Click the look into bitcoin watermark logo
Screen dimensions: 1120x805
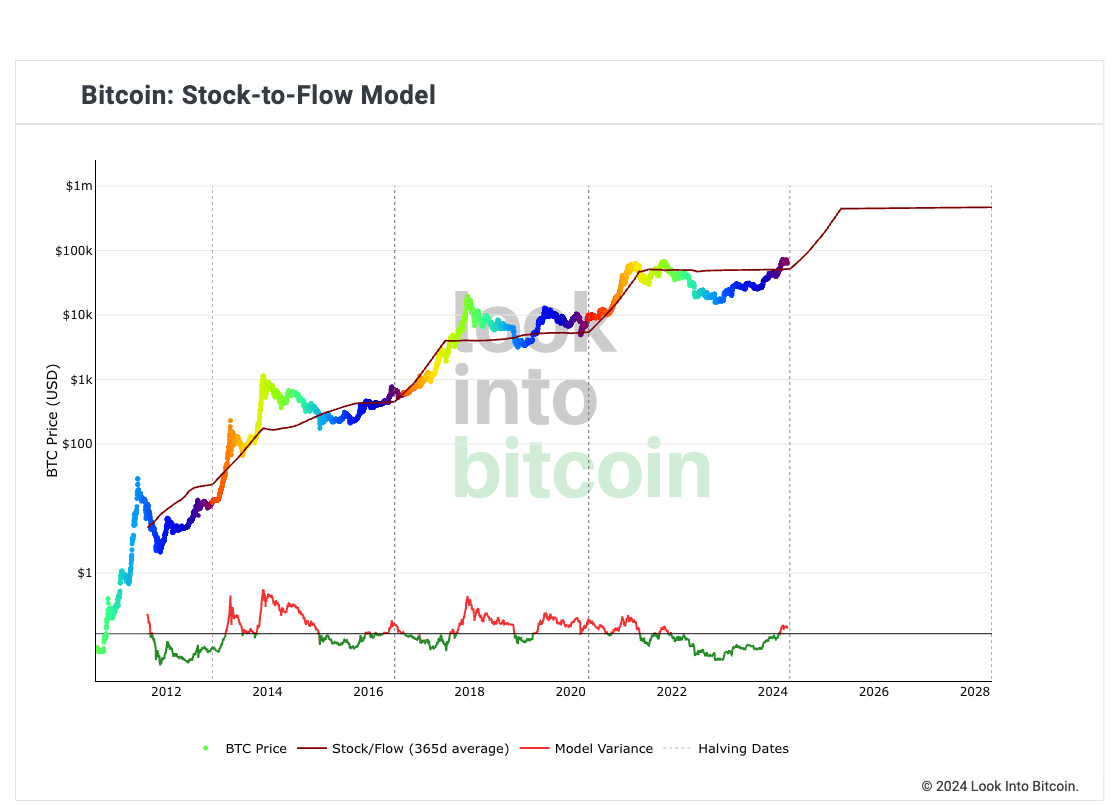coord(582,396)
